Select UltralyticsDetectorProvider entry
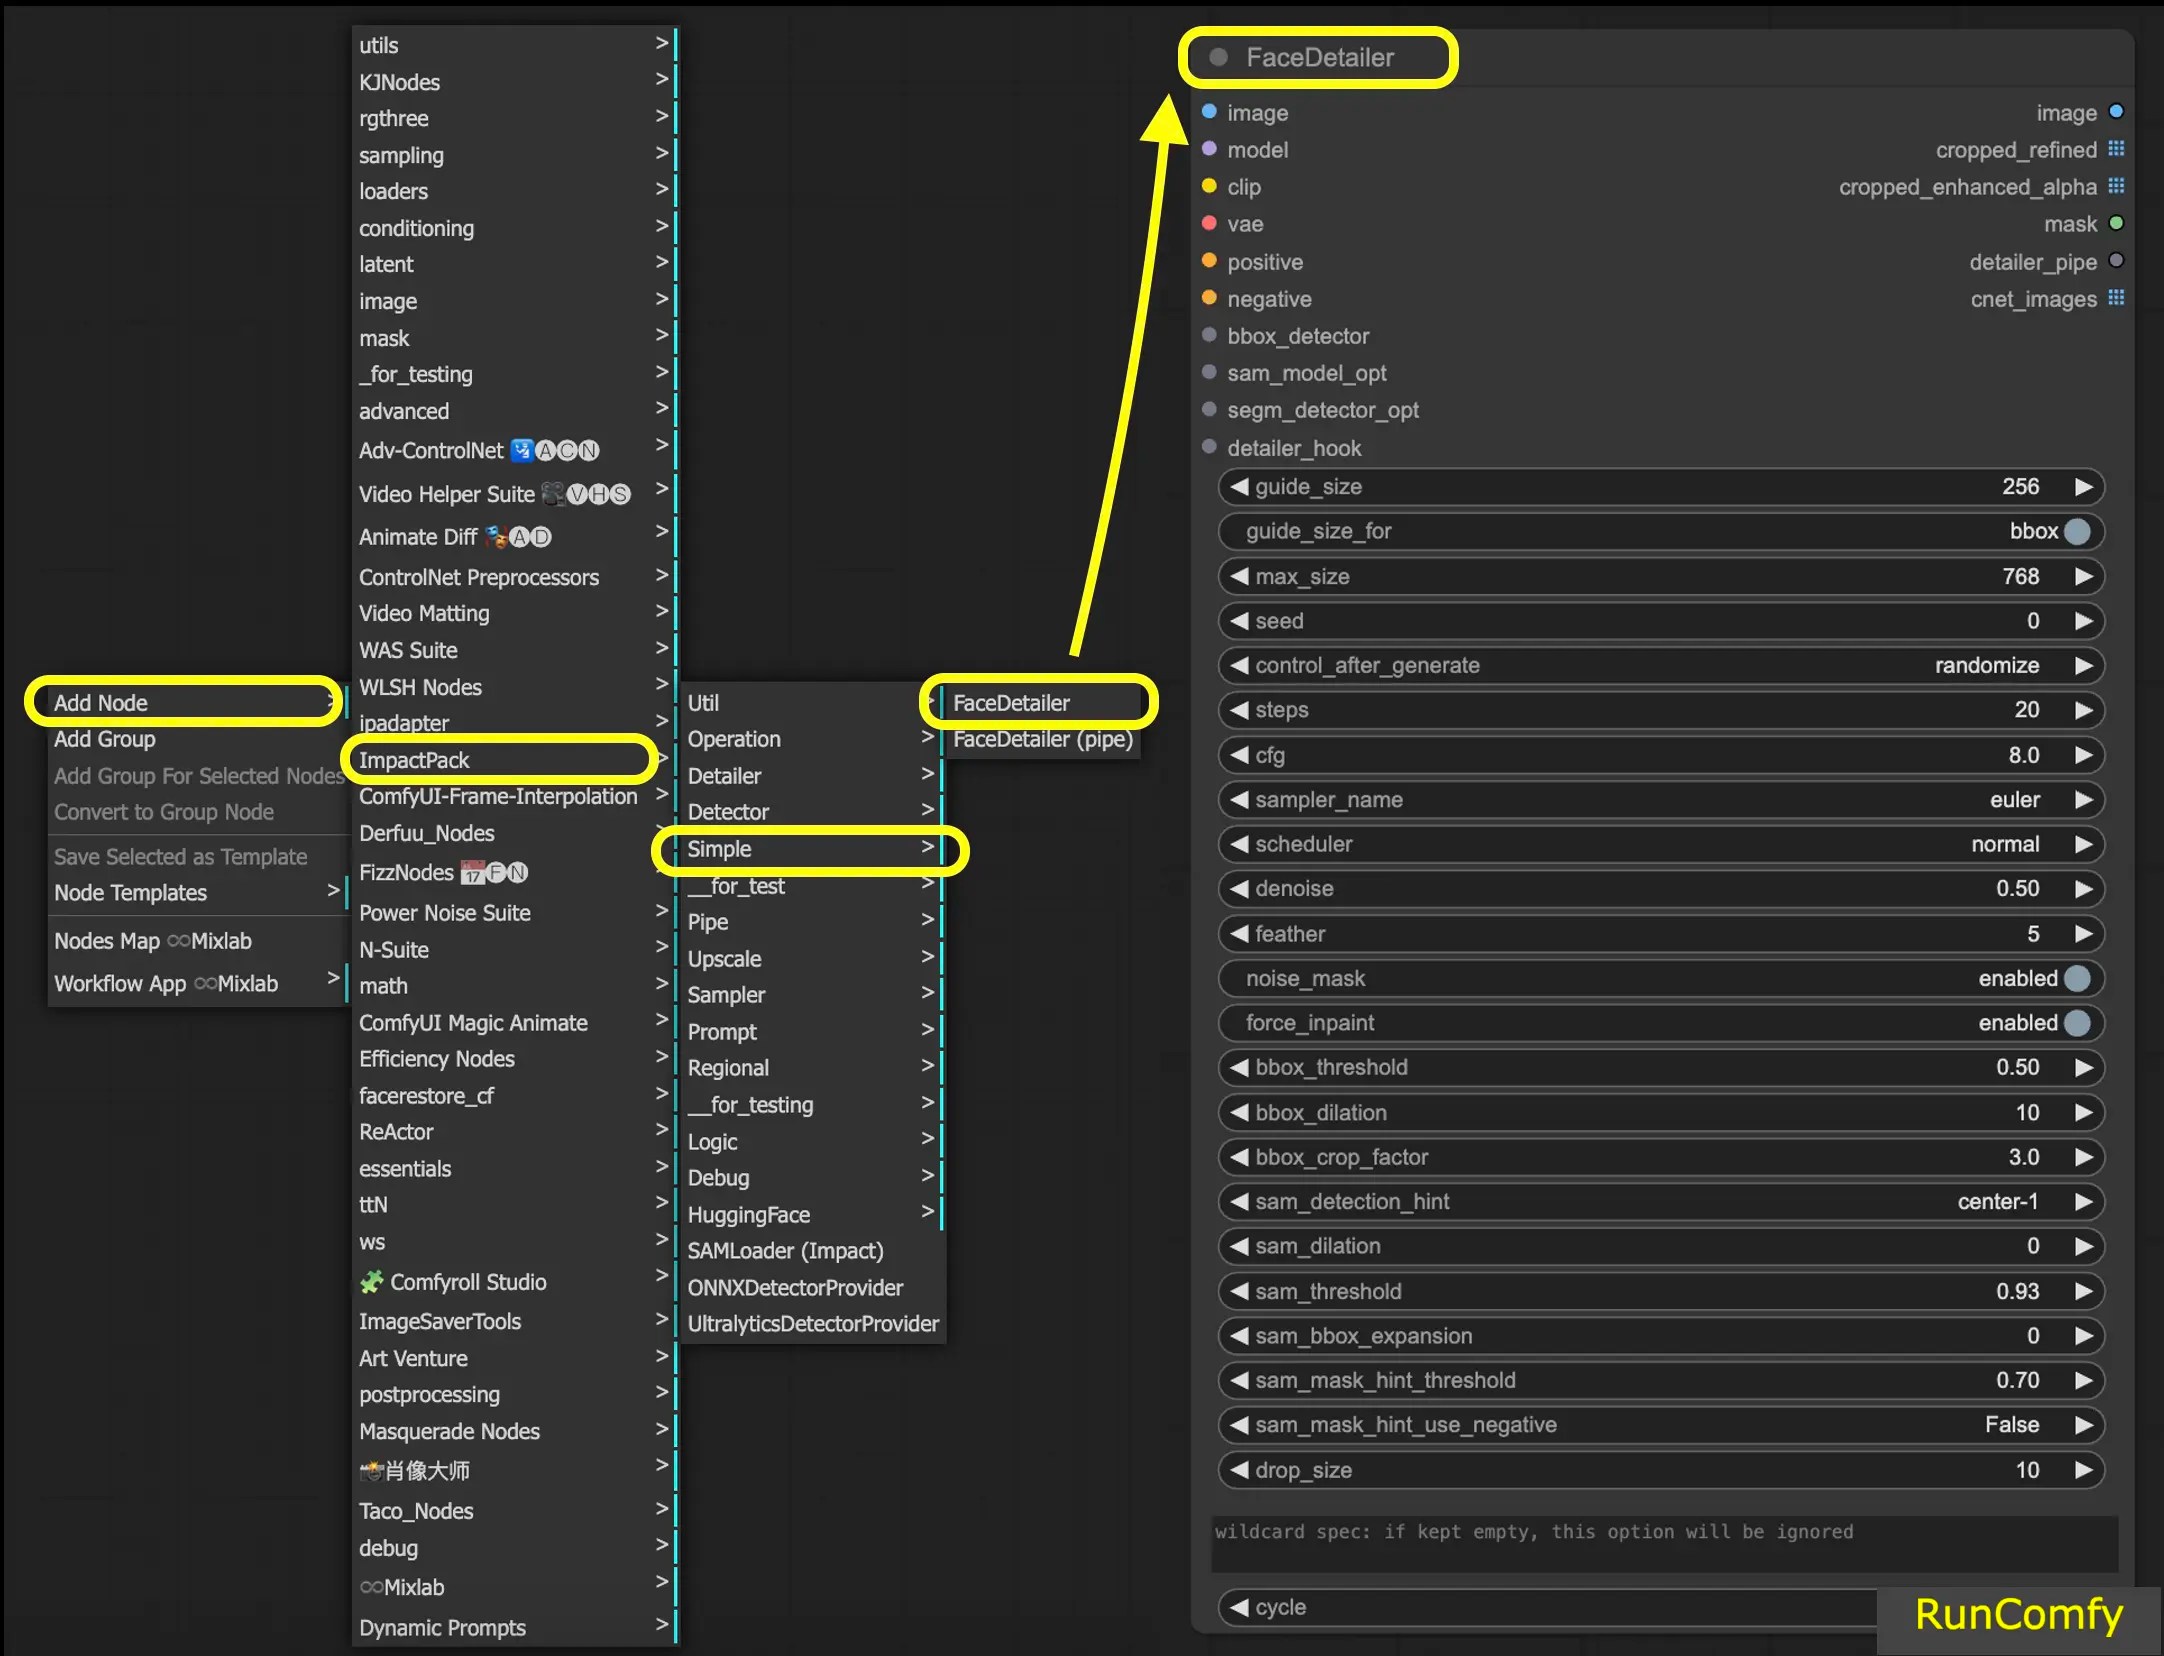This screenshot has height=1656, width=2164. click(812, 1323)
